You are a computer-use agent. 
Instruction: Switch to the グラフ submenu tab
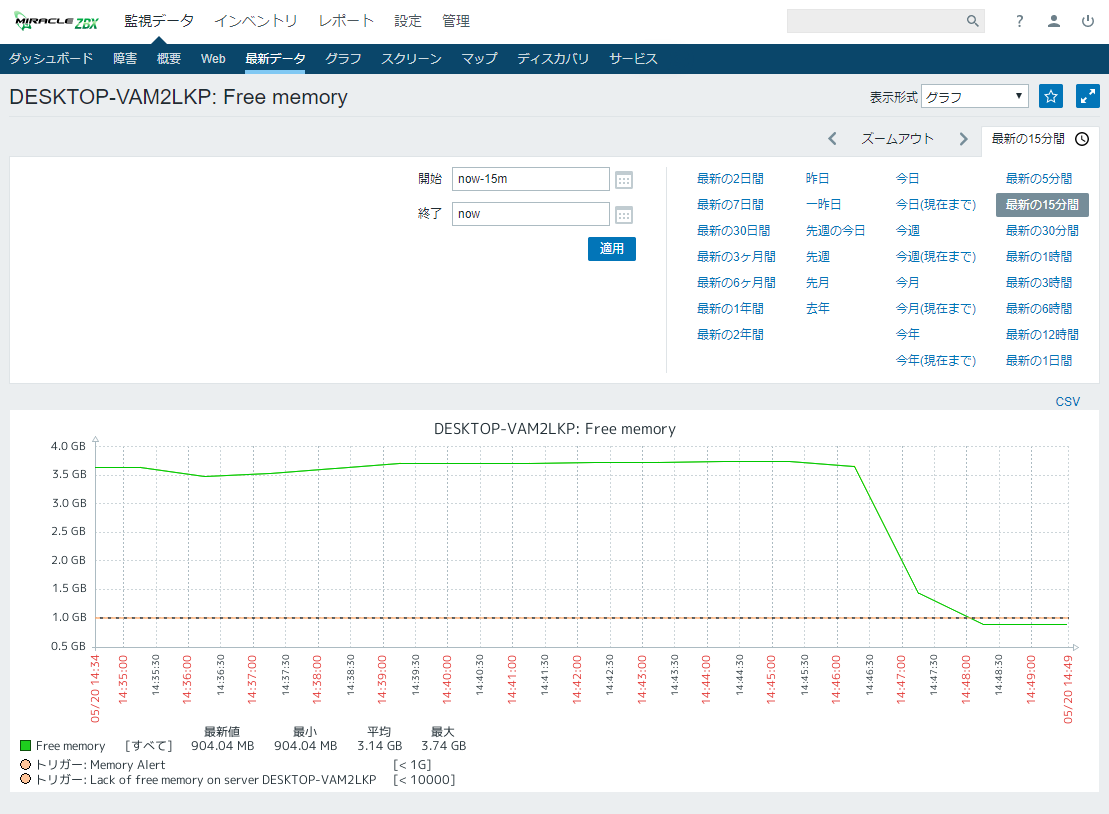click(x=343, y=59)
